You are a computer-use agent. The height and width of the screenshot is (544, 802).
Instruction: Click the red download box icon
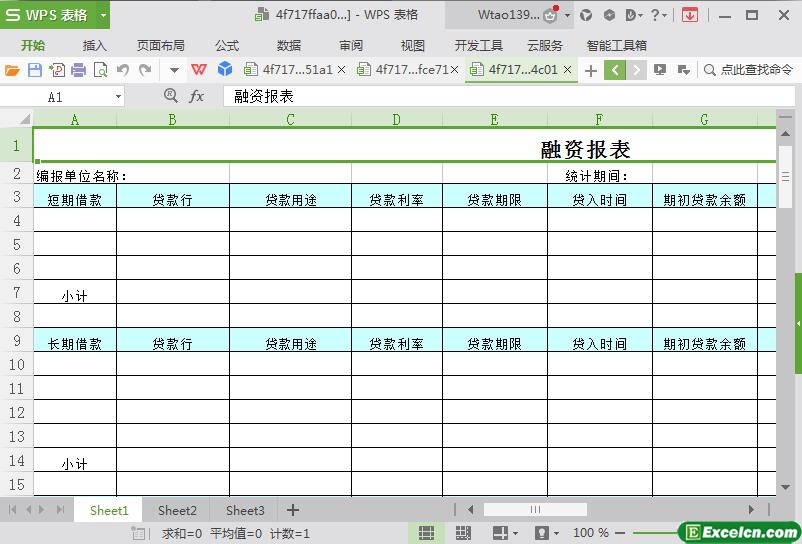click(689, 15)
